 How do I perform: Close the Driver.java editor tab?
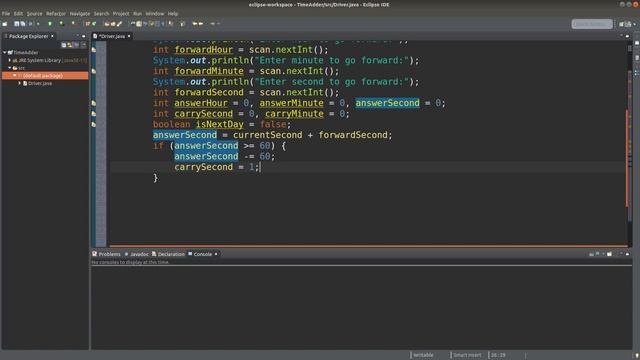click(x=129, y=36)
